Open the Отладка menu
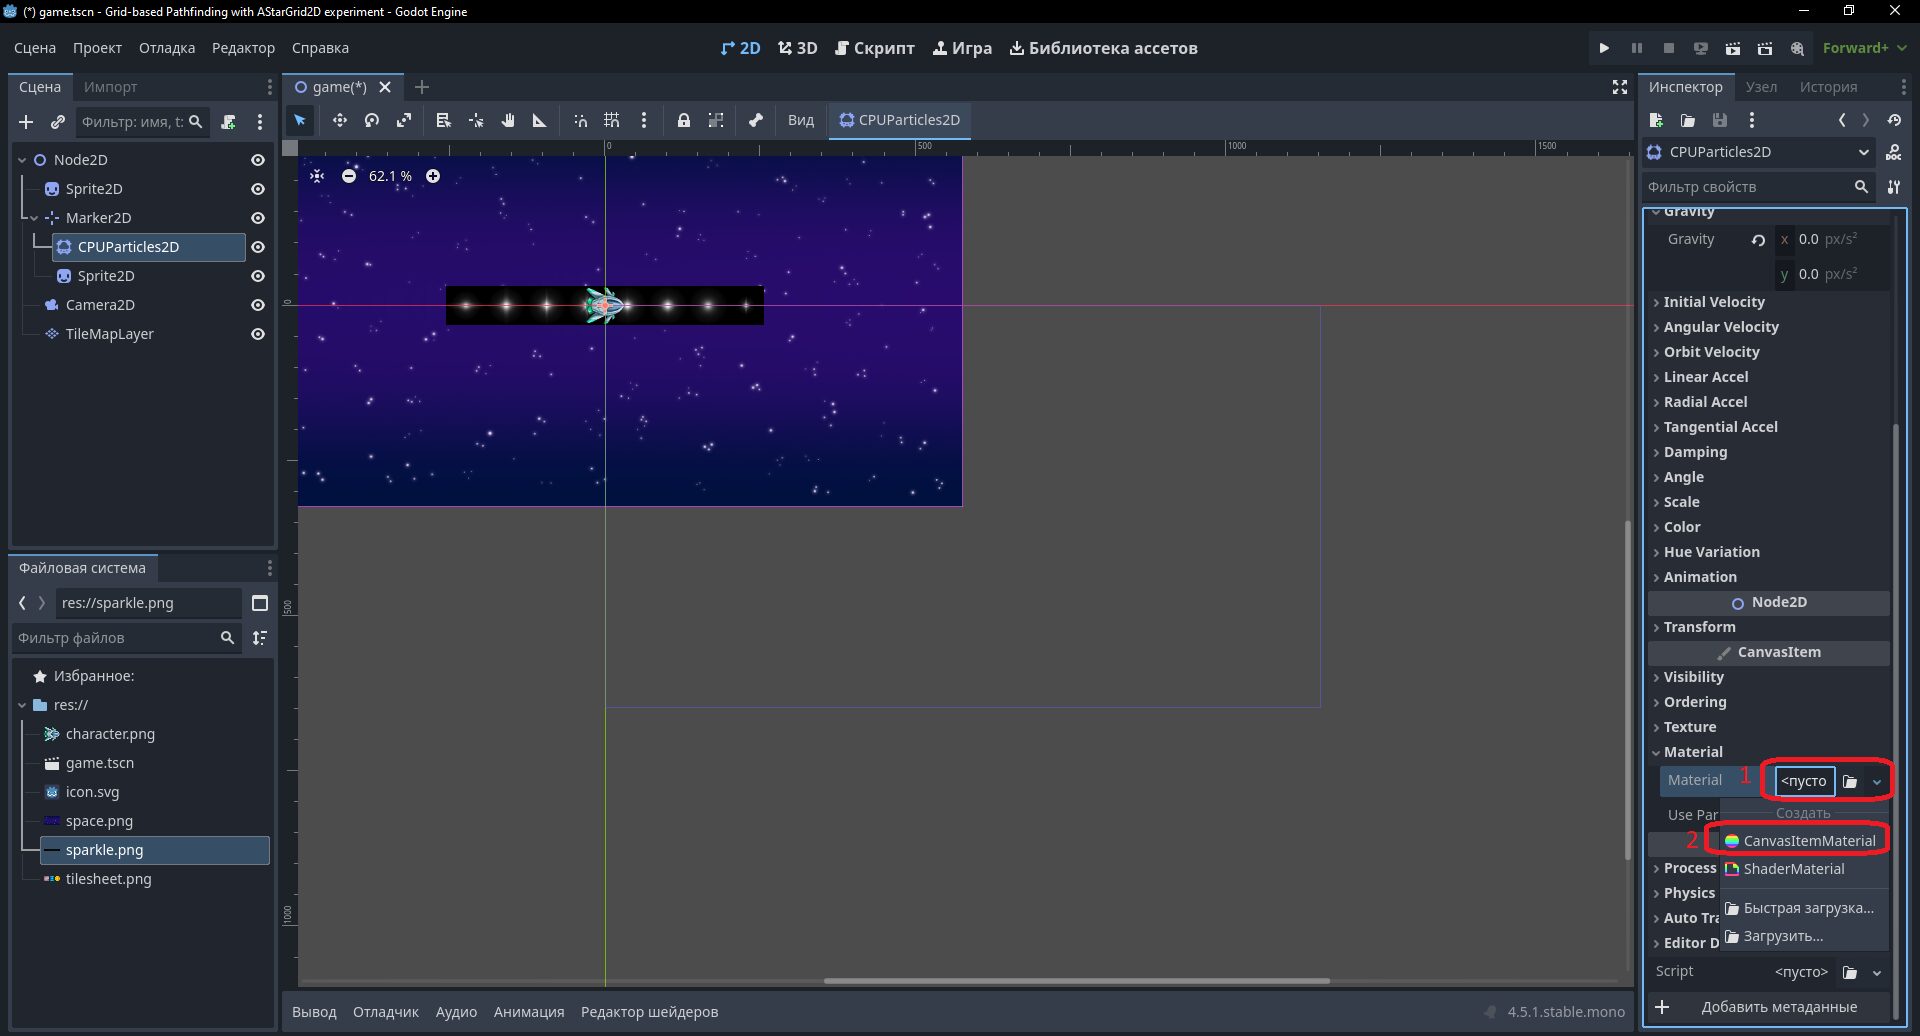 pyautogui.click(x=167, y=48)
